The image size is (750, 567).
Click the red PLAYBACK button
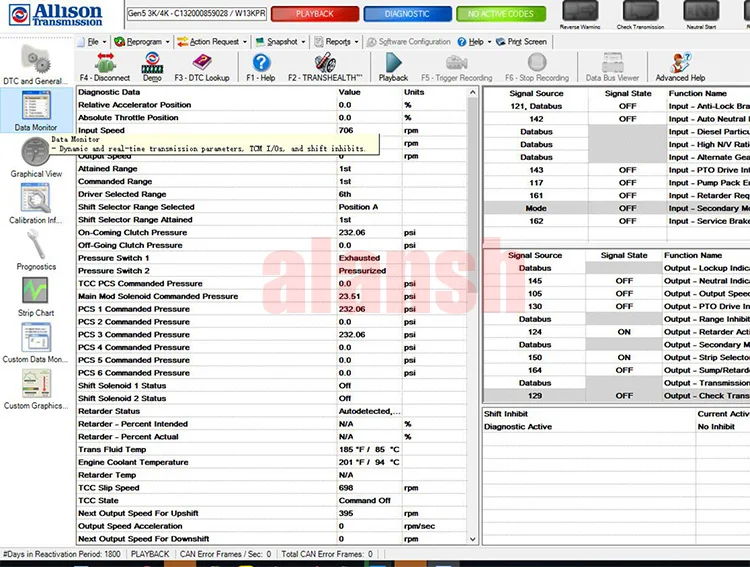(x=315, y=14)
